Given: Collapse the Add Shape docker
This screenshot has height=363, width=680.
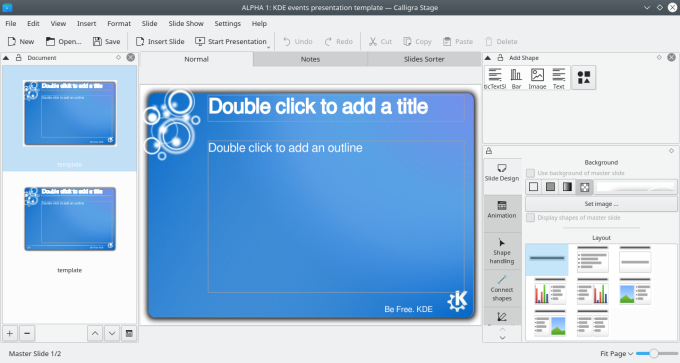Looking at the screenshot, I should (x=488, y=58).
